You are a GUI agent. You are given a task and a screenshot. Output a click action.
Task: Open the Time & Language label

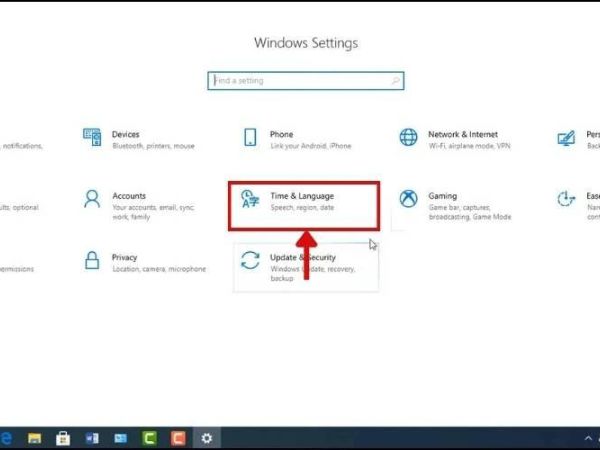302,196
